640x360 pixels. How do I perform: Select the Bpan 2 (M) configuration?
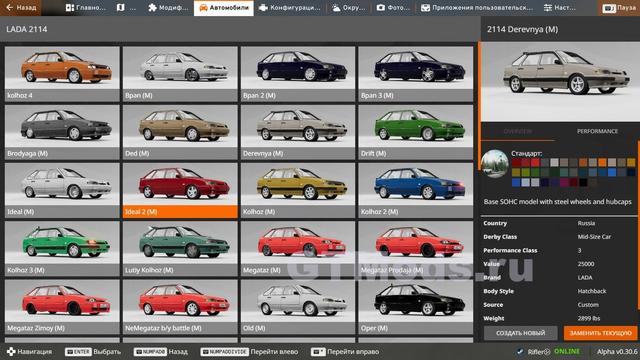coord(298,74)
